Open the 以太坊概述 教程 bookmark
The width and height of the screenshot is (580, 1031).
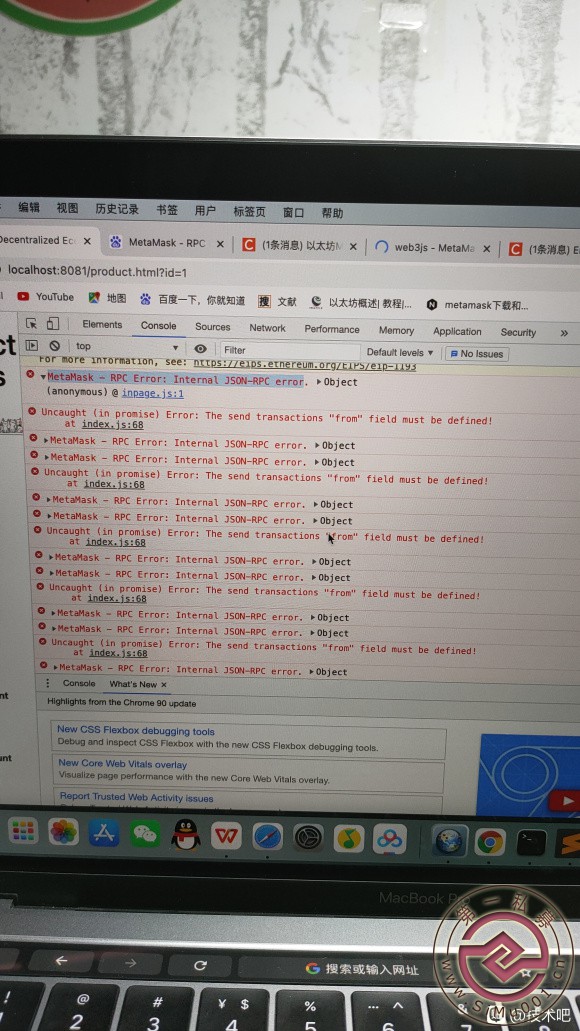pos(362,303)
